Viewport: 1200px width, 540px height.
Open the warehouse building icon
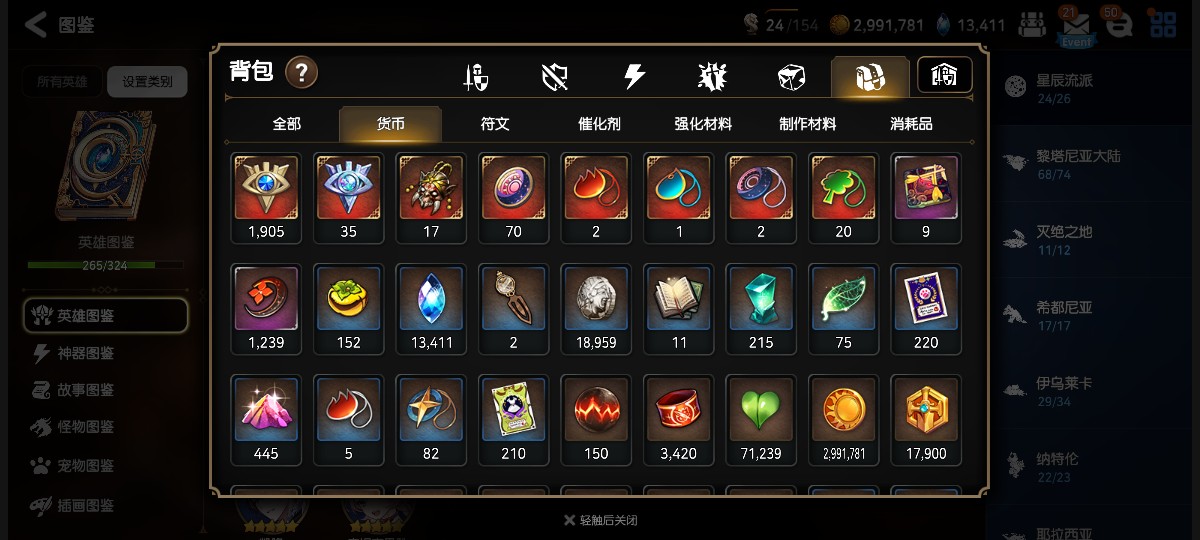coord(944,75)
